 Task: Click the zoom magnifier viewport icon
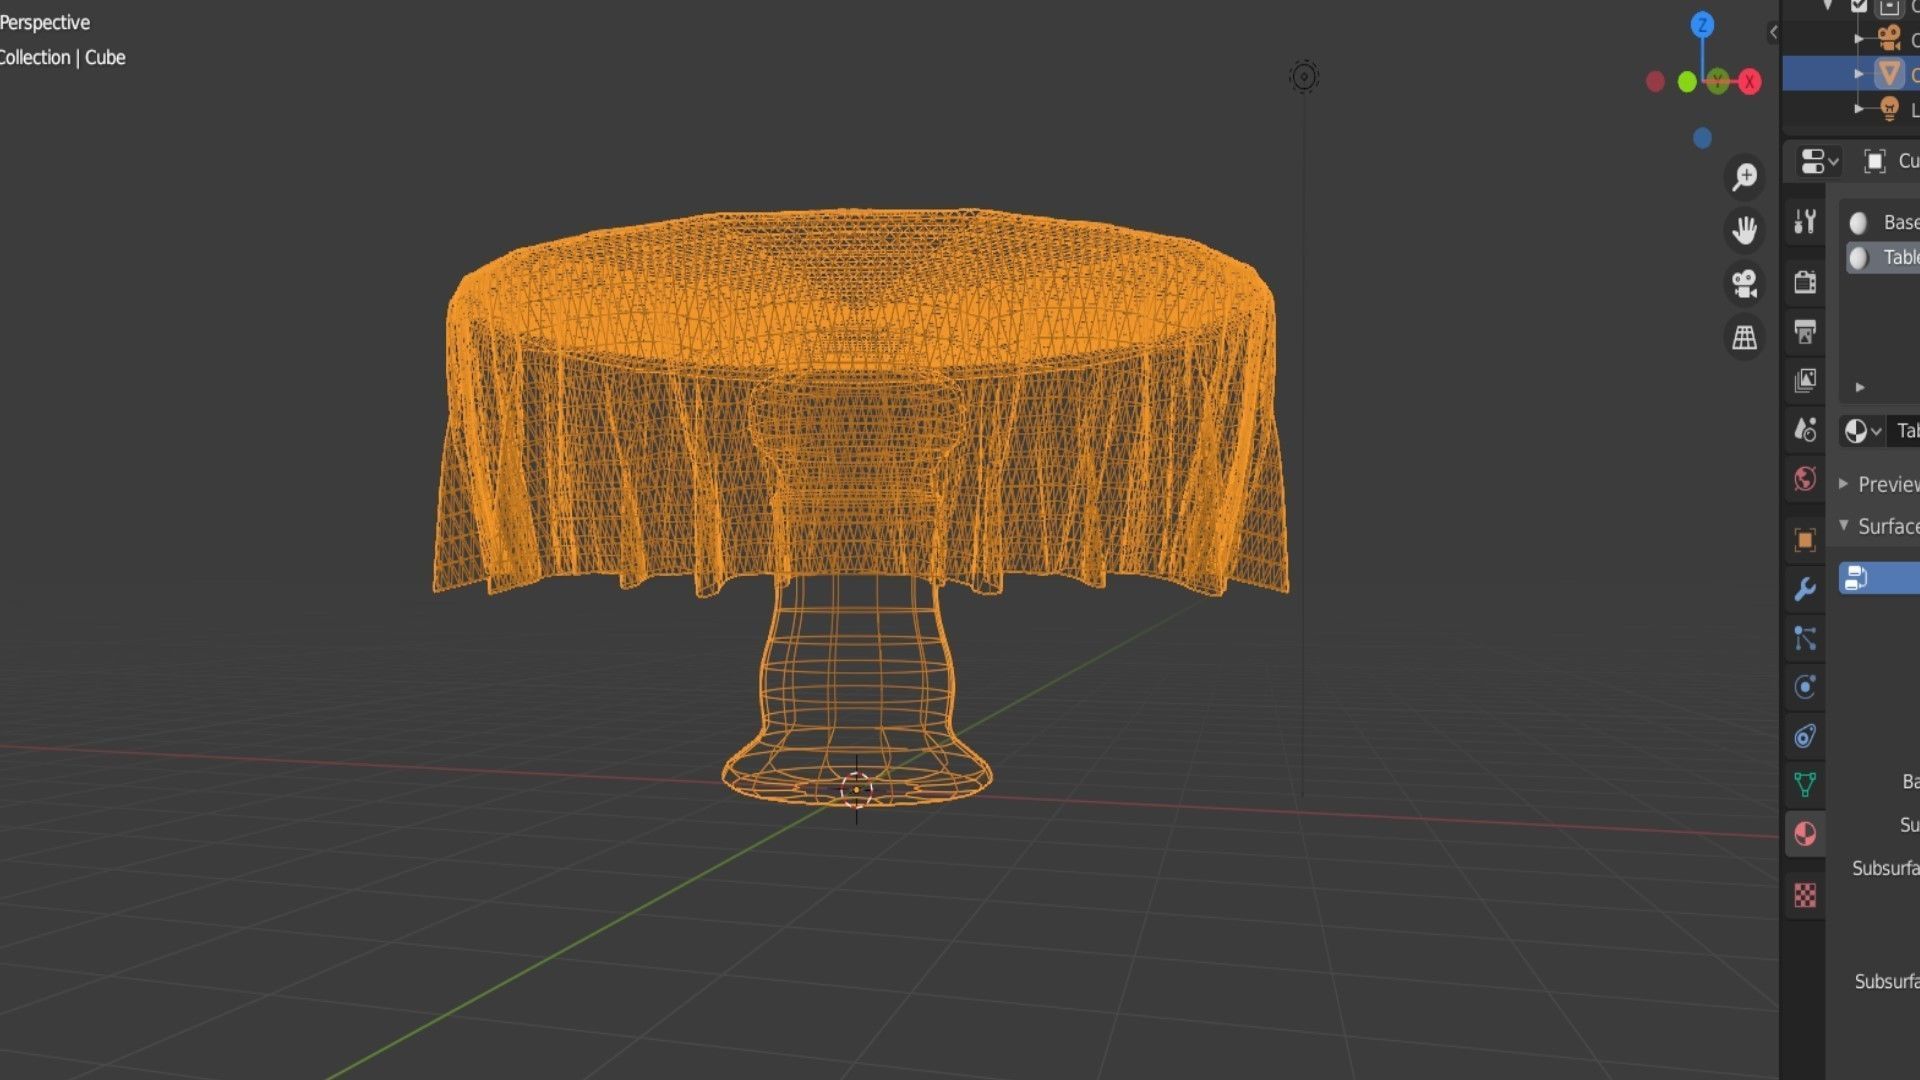(1745, 177)
